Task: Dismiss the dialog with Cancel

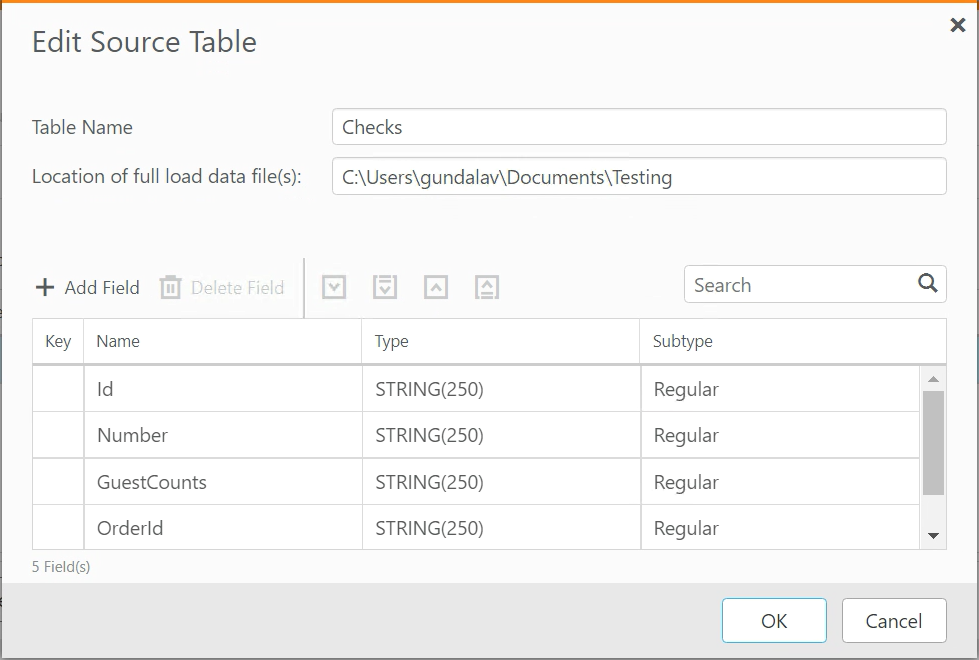Action: point(893,621)
